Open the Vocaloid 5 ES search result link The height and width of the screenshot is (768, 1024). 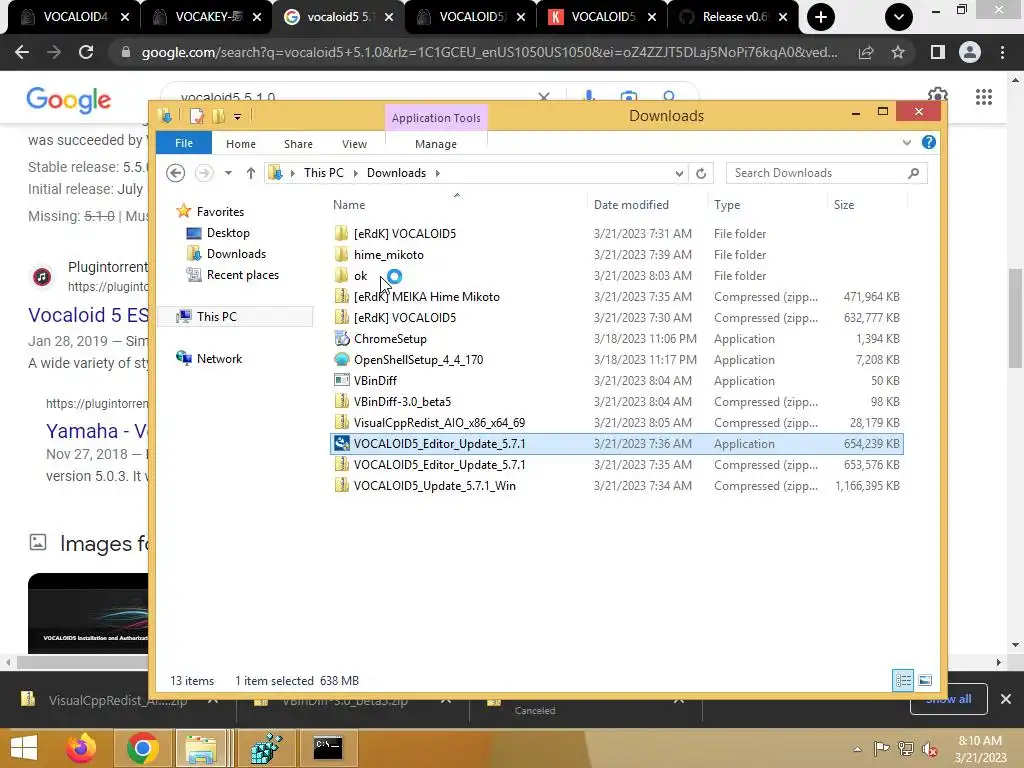(x=88, y=315)
